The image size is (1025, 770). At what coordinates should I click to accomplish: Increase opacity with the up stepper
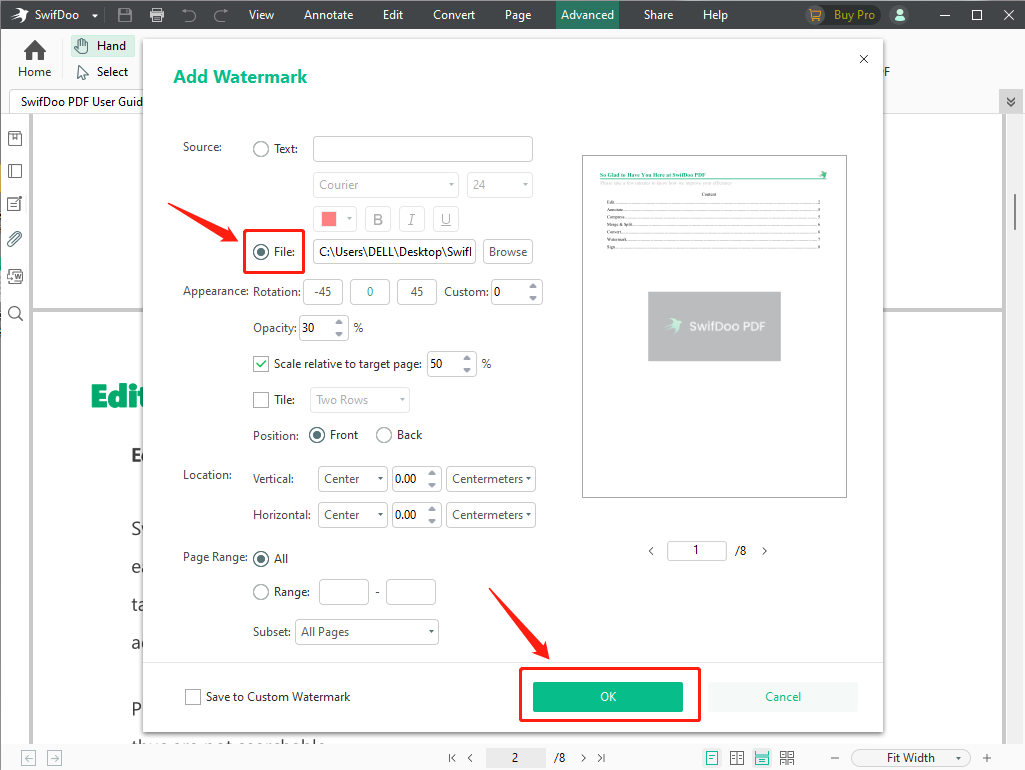(x=339, y=322)
